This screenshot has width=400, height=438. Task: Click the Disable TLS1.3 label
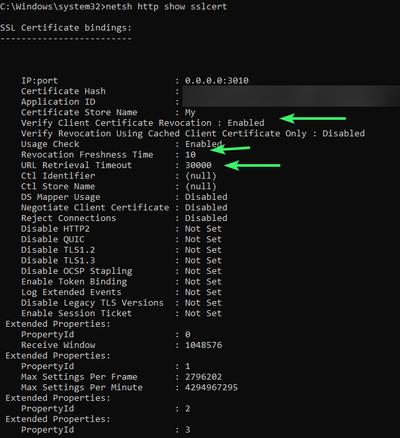point(58,260)
